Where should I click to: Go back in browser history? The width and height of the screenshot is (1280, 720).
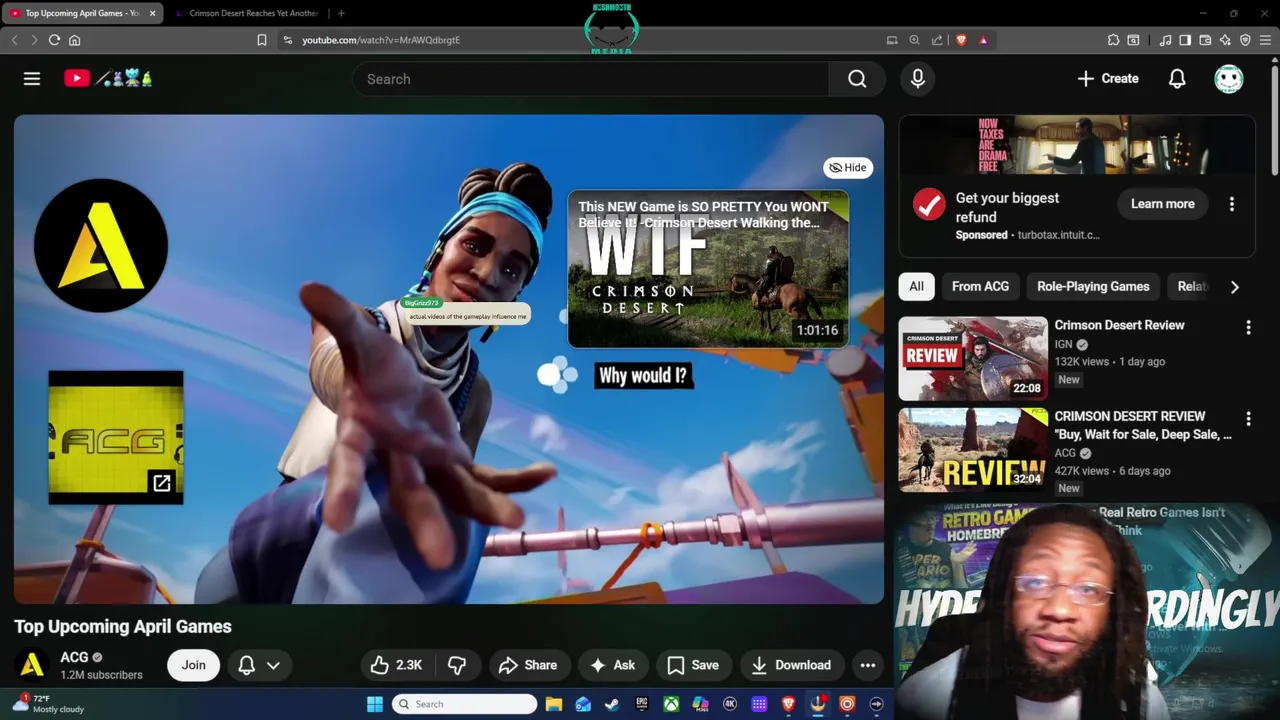click(x=15, y=40)
